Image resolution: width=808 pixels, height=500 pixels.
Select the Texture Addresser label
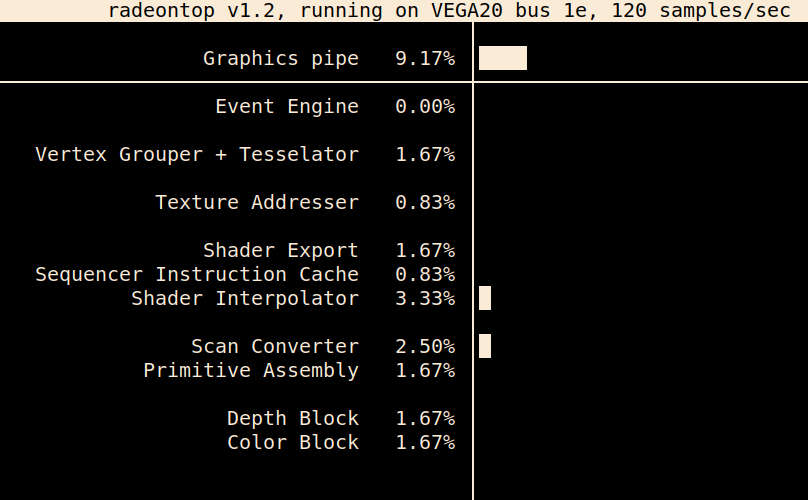click(257, 203)
